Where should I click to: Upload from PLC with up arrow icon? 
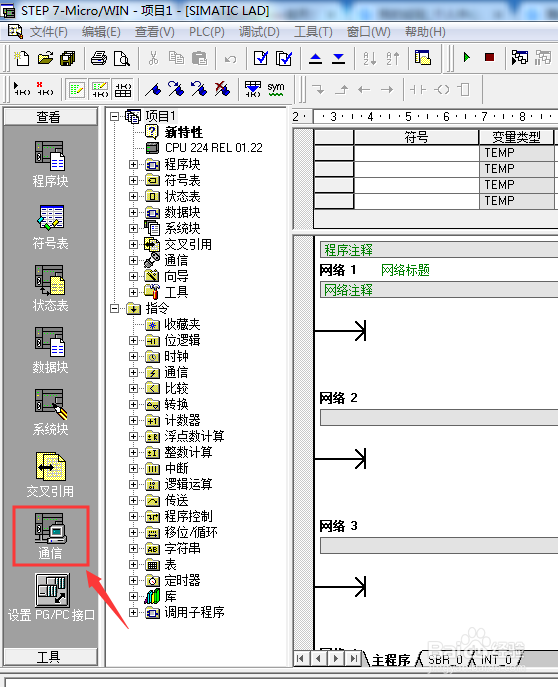click(315, 58)
